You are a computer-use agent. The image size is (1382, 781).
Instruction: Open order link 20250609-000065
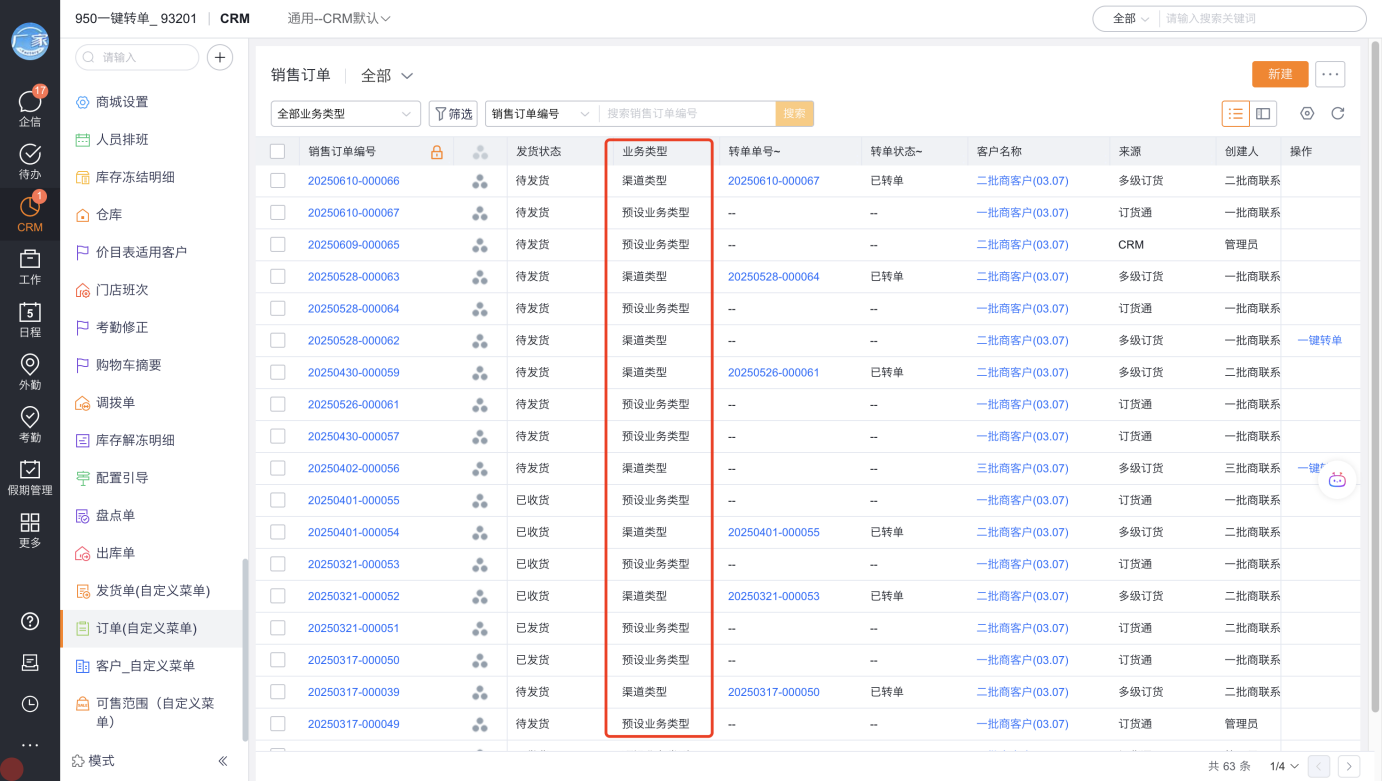tap(353, 245)
